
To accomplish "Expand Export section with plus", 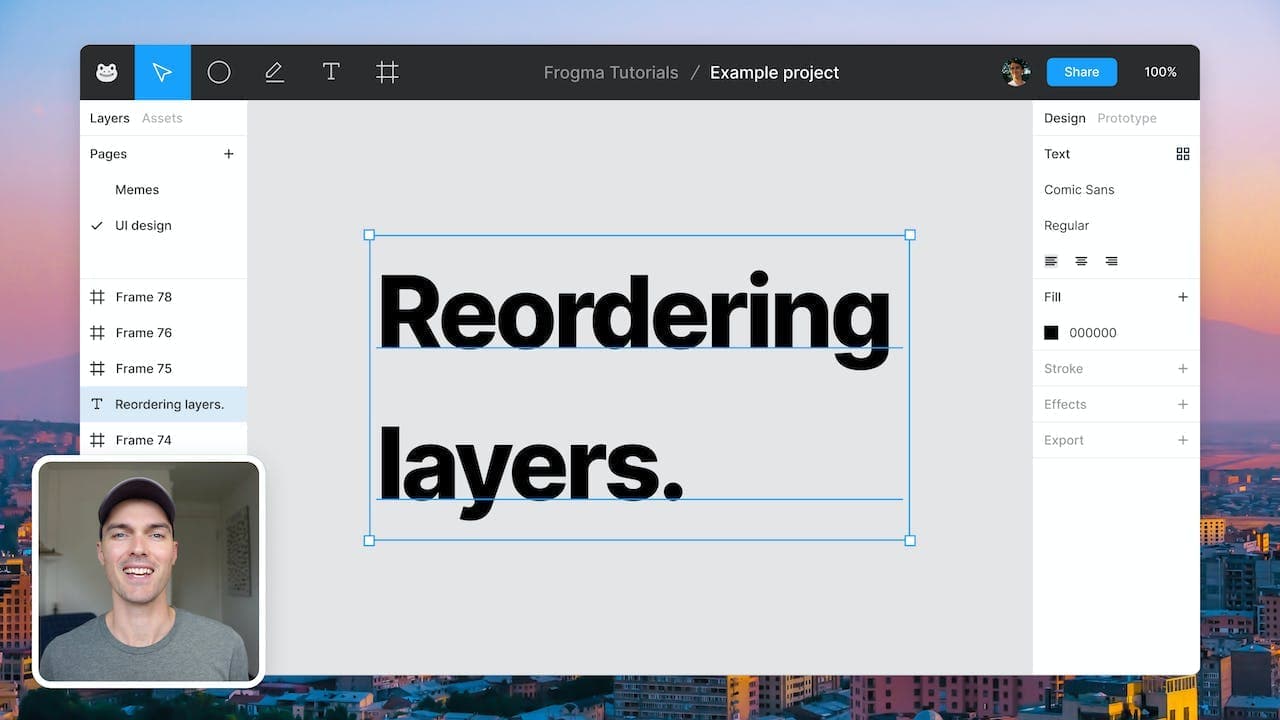I will (x=1183, y=440).
